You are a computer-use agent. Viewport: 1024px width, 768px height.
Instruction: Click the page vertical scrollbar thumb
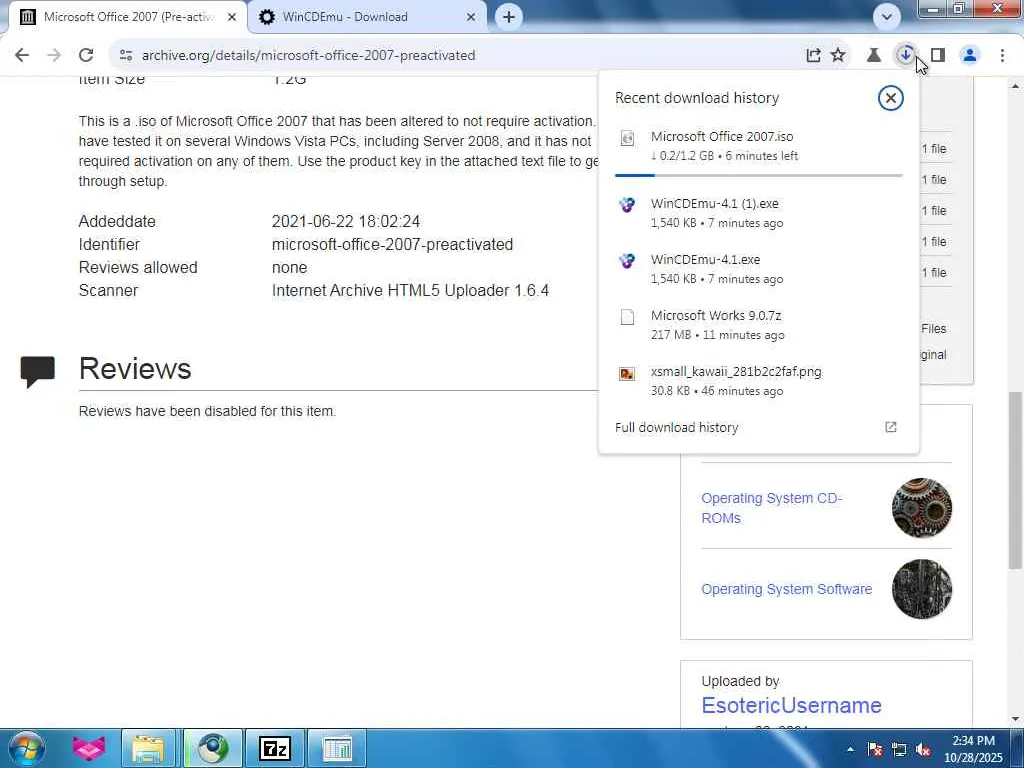tap(1015, 480)
